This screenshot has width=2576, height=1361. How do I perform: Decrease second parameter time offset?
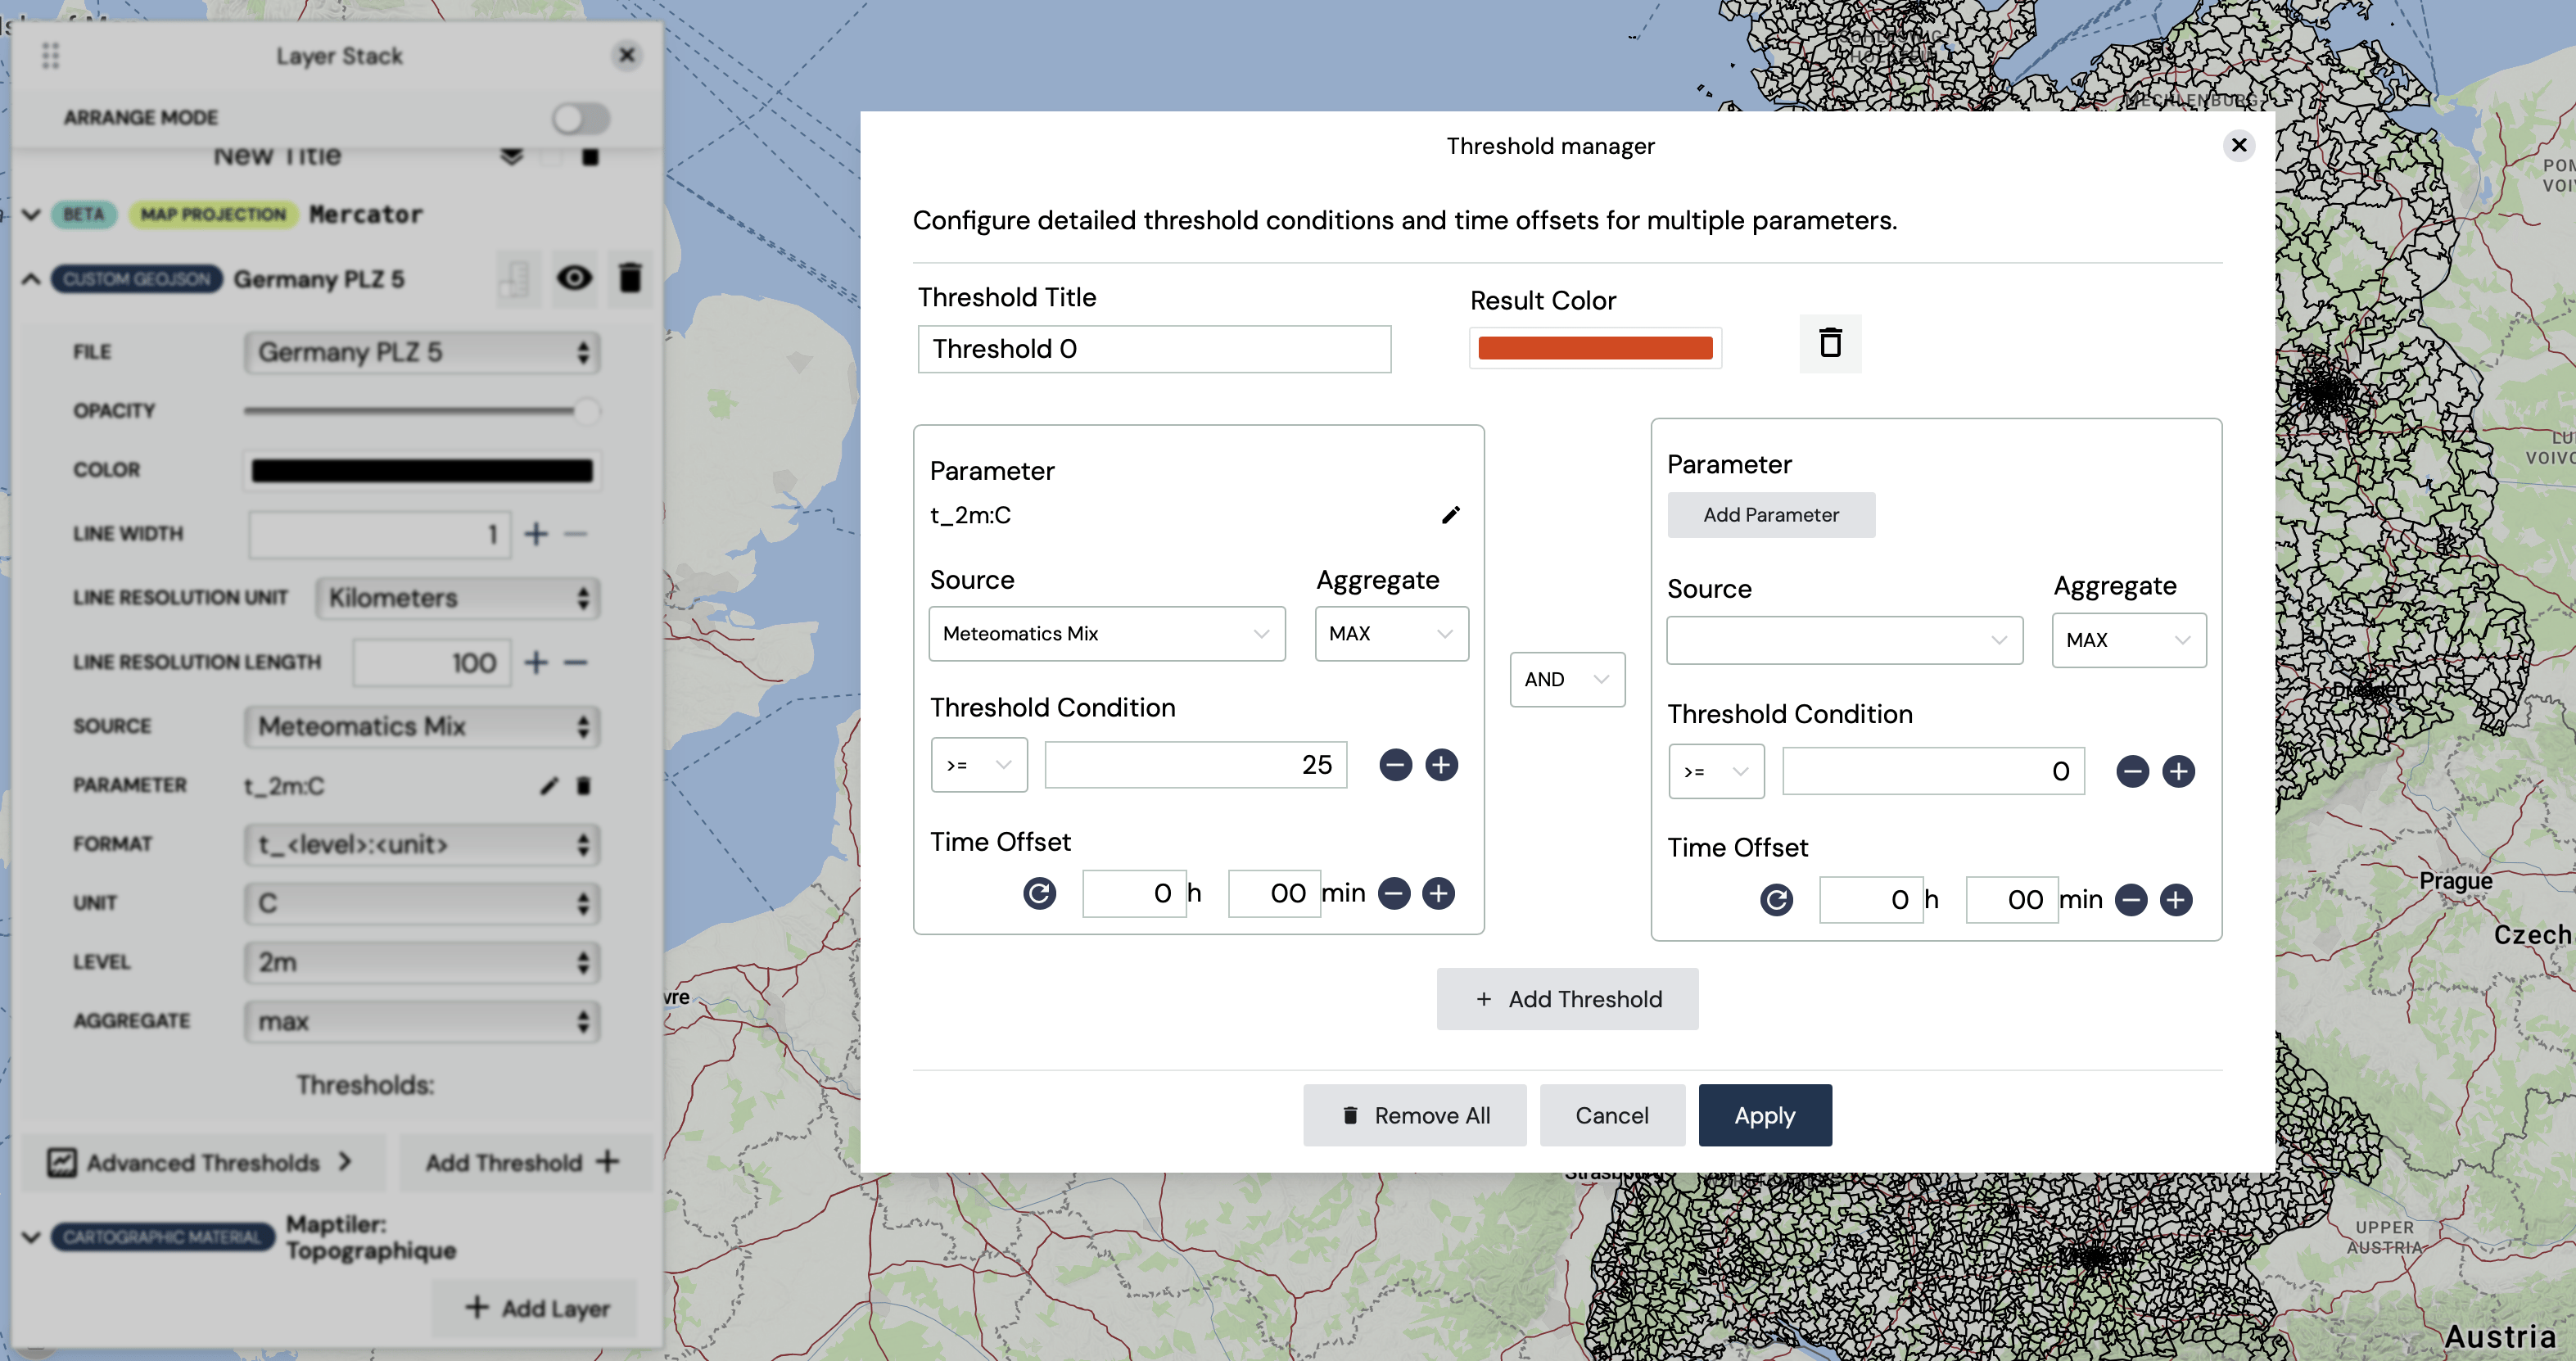point(2131,900)
